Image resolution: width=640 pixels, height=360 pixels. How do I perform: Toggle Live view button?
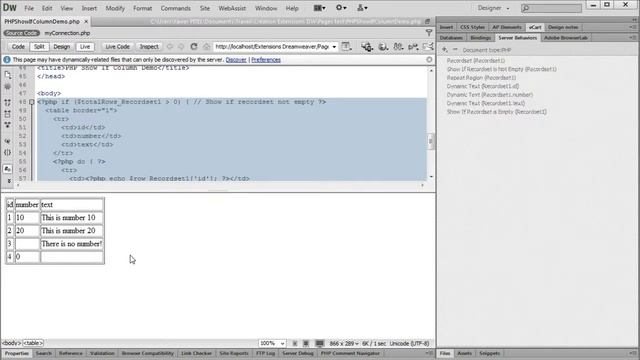click(x=85, y=47)
